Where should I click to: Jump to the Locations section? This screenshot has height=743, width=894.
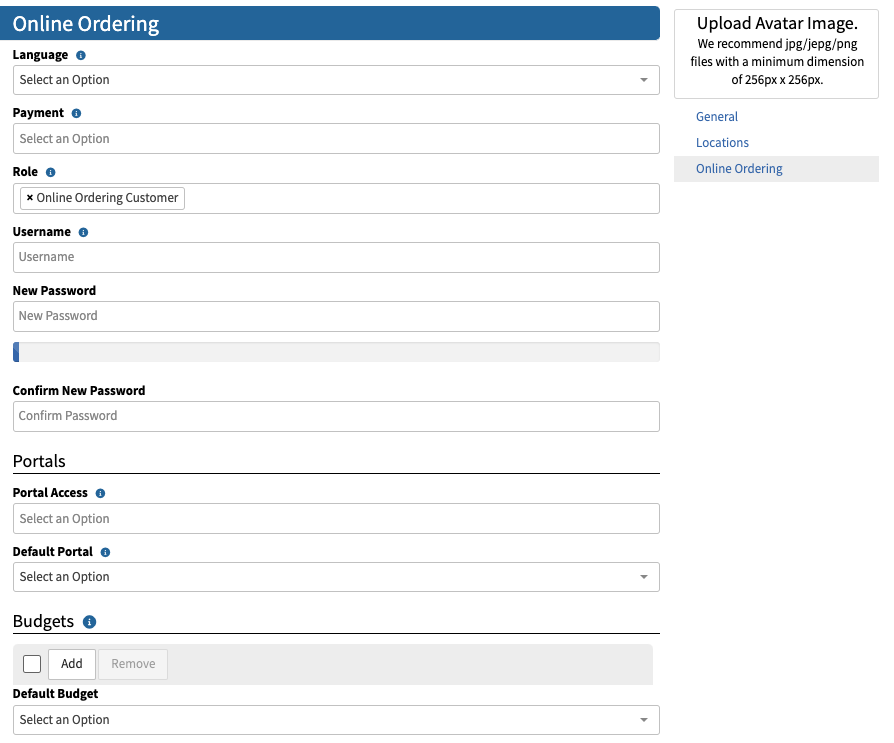[722, 143]
